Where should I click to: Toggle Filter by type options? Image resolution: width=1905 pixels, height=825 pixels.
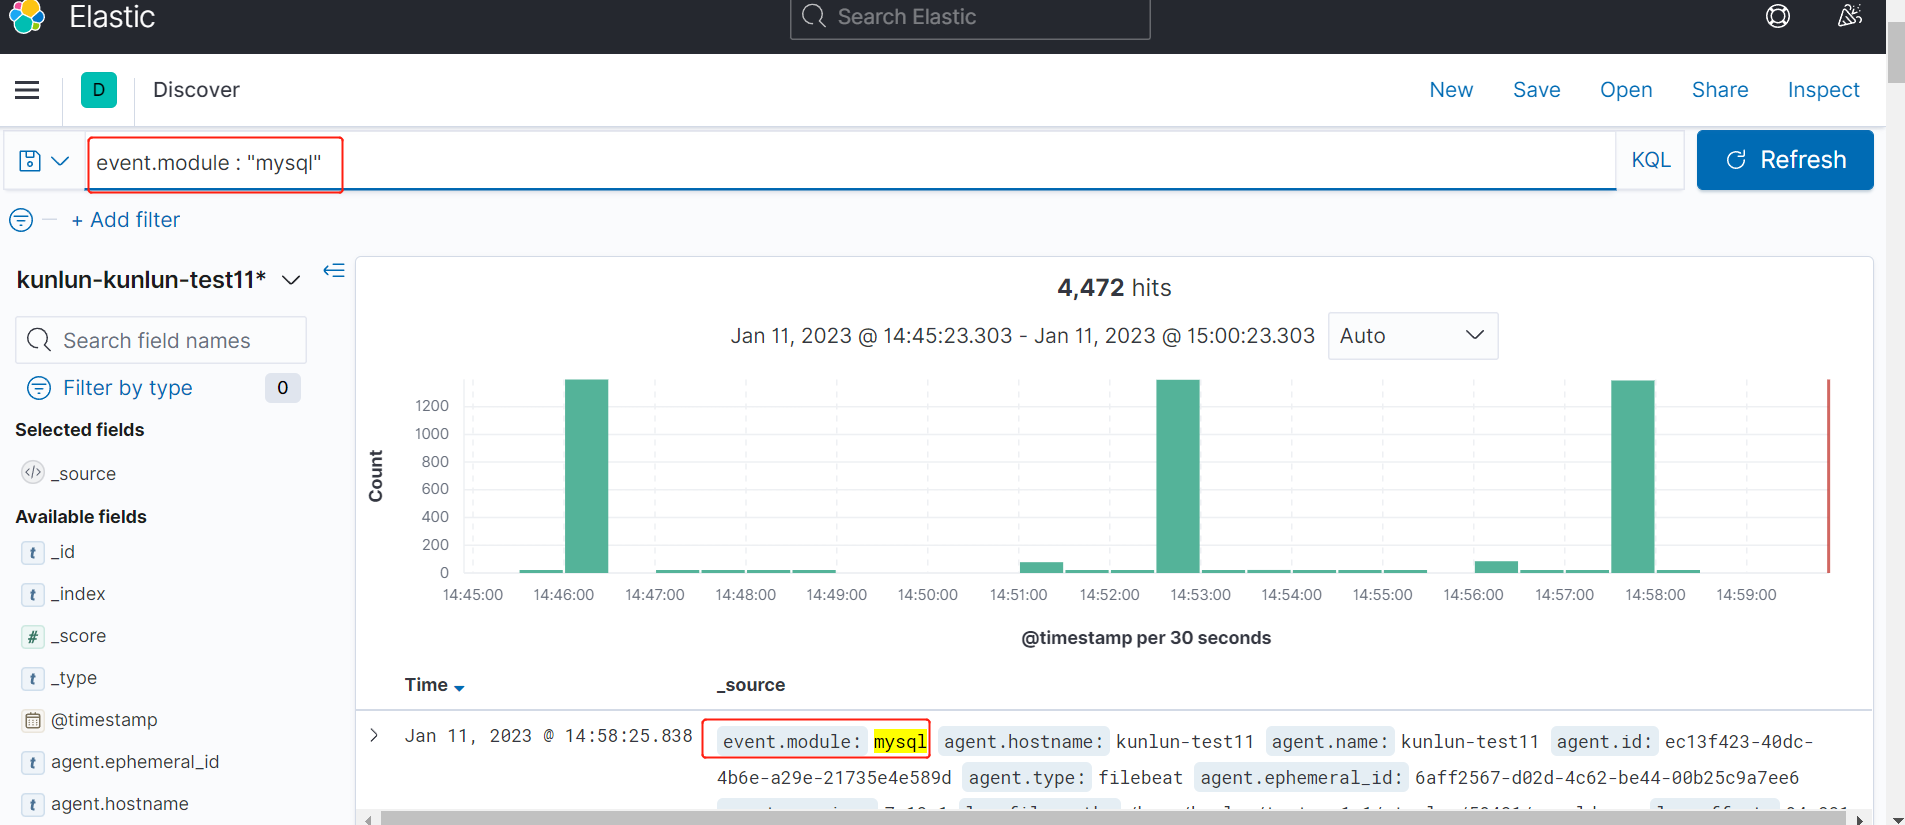128,388
